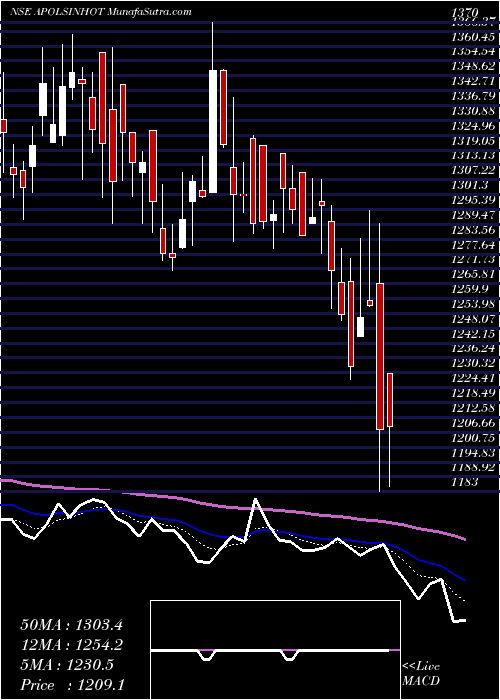Click the 1336.79 price axis label

coord(474,96)
